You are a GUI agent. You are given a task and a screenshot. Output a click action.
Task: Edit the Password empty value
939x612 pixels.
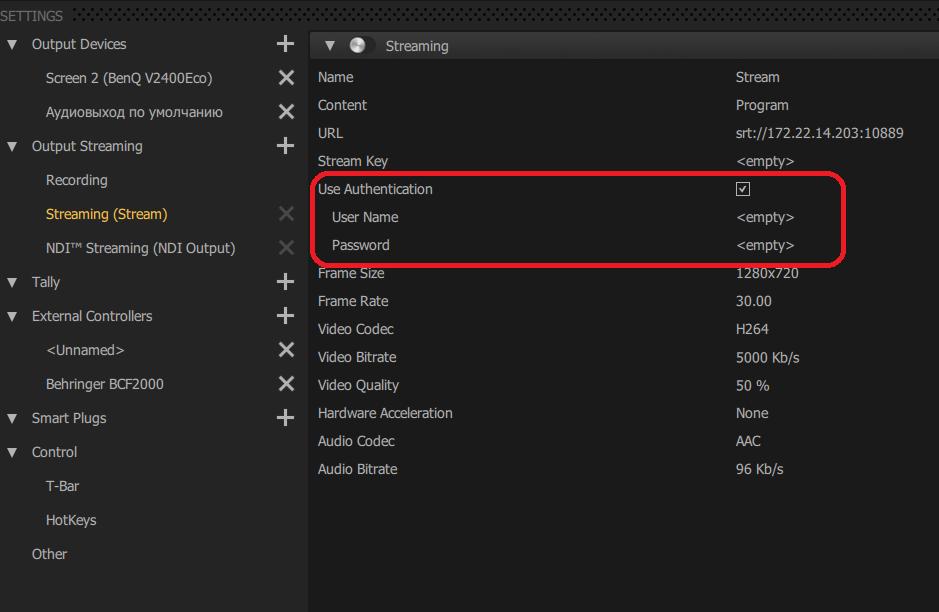point(765,246)
